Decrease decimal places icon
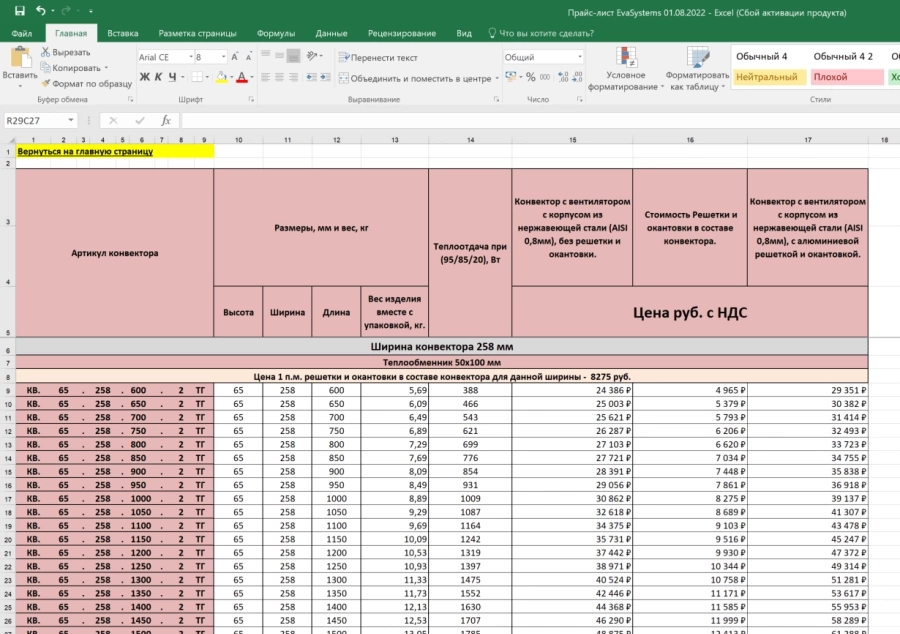 [x=577, y=77]
